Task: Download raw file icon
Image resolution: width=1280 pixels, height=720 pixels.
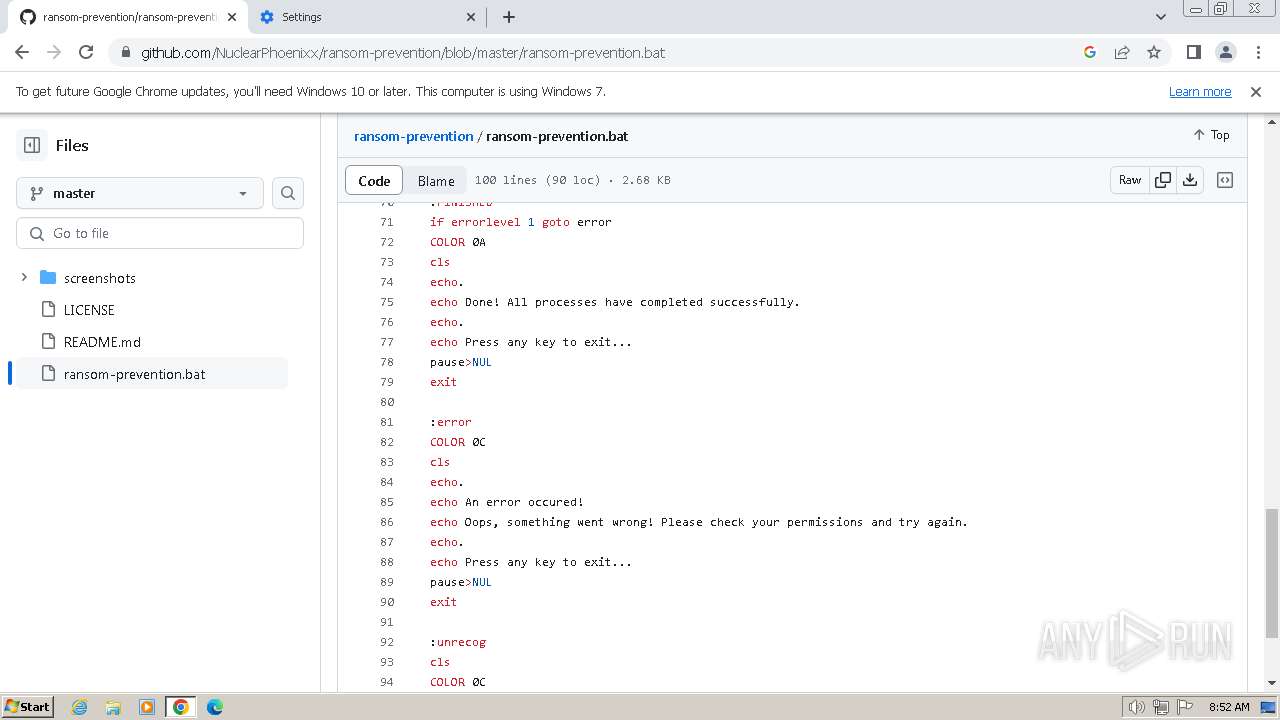Action: pyautogui.click(x=1190, y=180)
